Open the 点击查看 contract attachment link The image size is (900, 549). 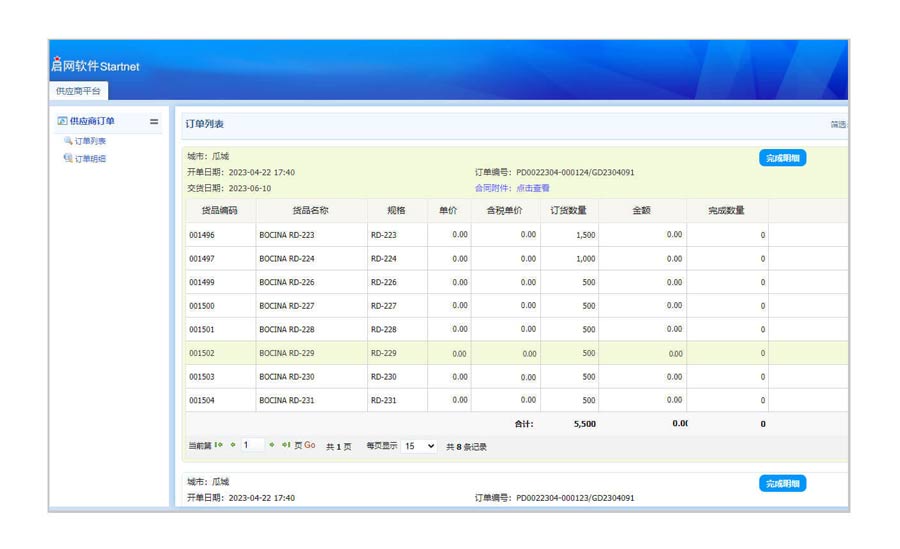click(533, 188)
